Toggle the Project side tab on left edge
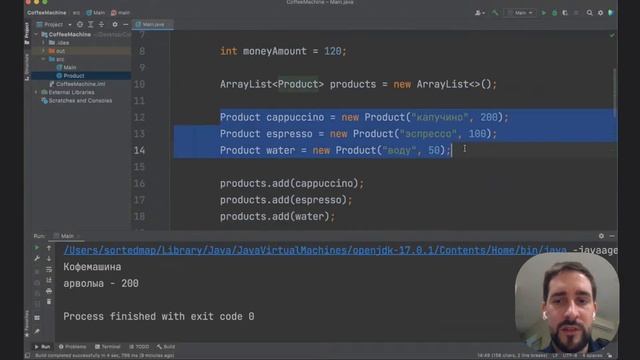 27,33
